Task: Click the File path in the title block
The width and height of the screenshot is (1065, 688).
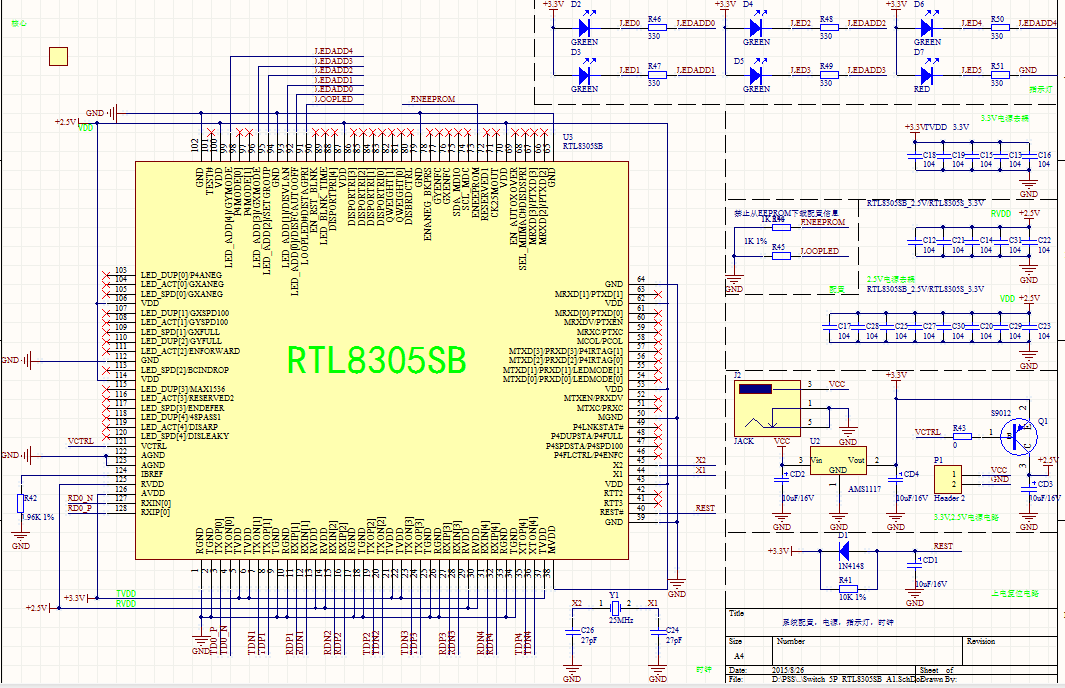Action: [845, 679]
